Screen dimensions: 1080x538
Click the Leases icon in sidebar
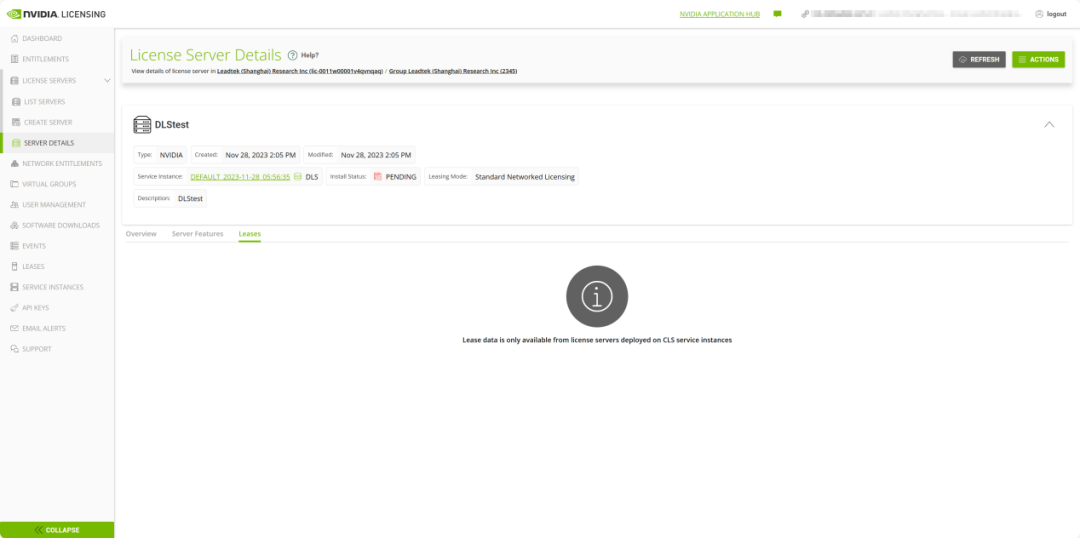14,267
